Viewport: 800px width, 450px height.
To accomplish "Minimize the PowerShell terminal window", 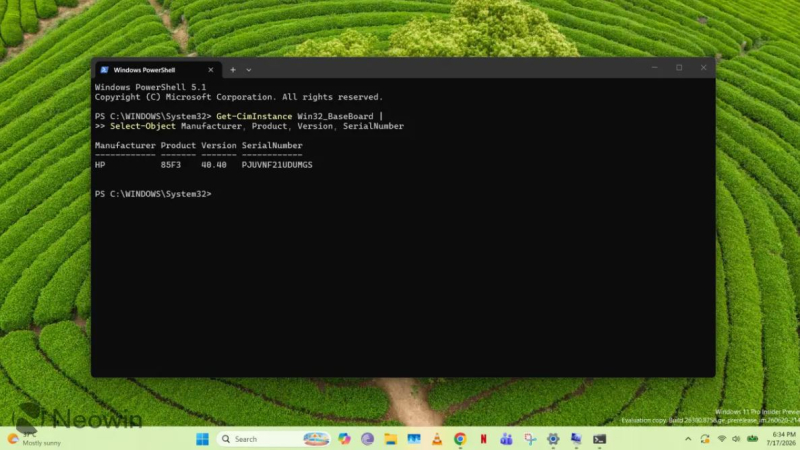I will pos(655,67).
